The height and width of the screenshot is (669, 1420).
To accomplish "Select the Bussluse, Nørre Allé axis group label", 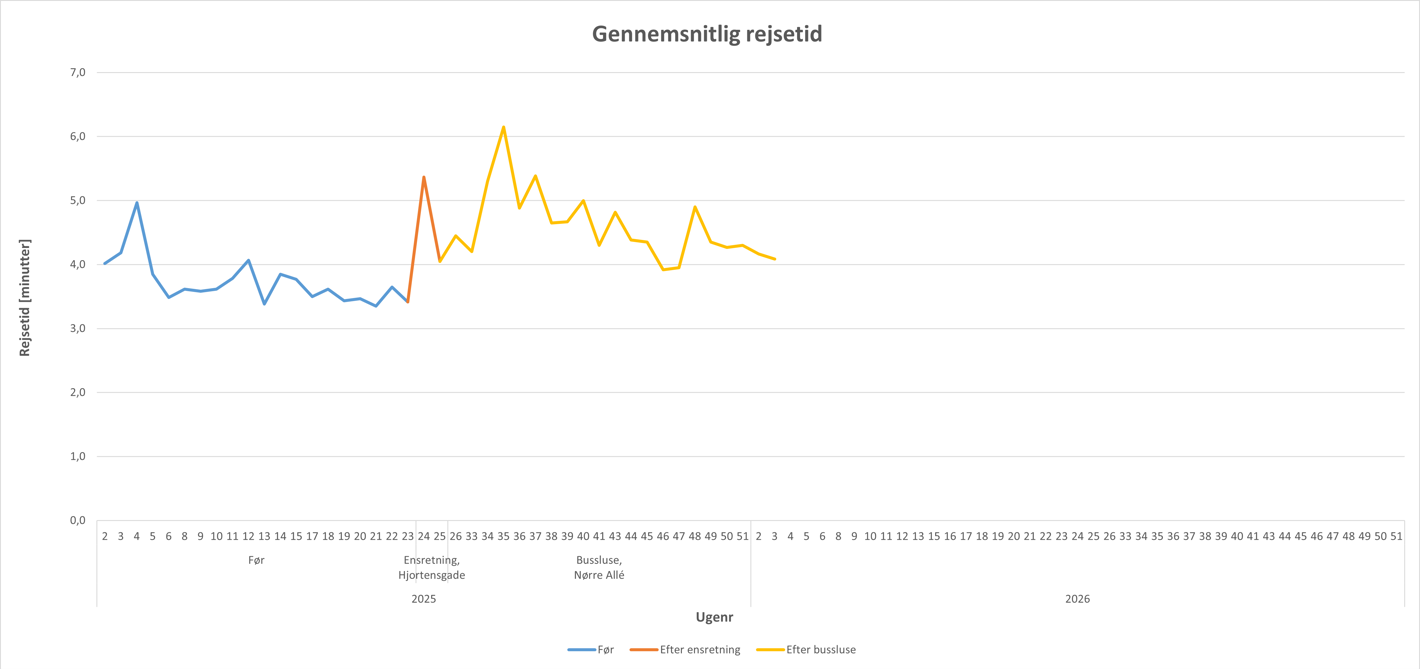I will [x=599, y=568].
